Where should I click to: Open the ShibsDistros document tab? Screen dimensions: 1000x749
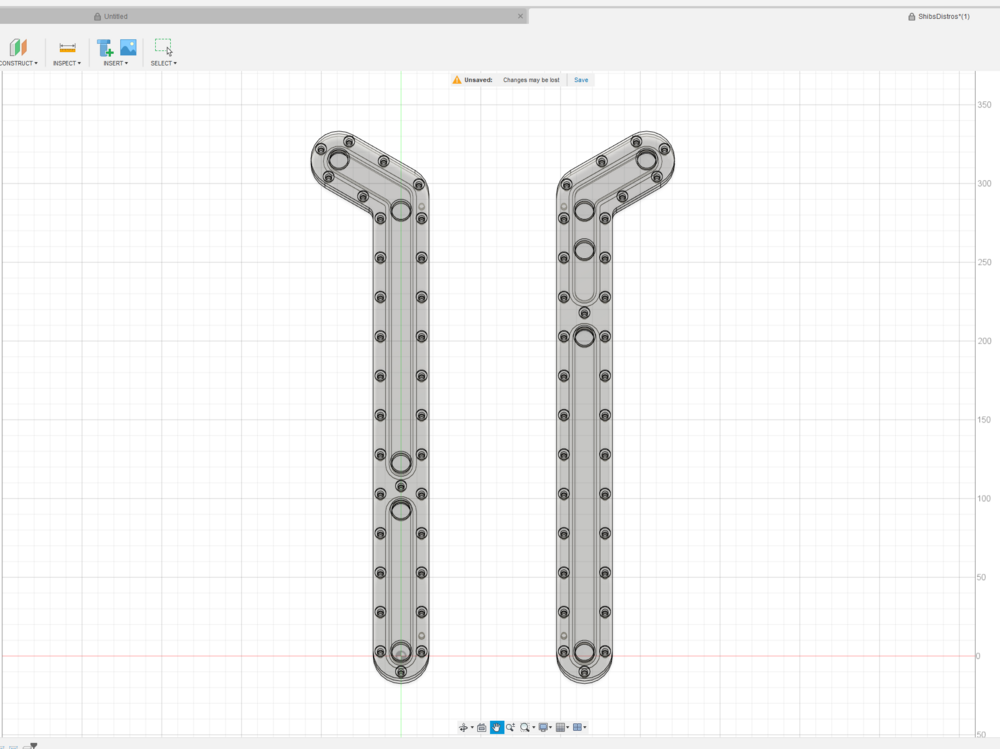coord(938,15)
